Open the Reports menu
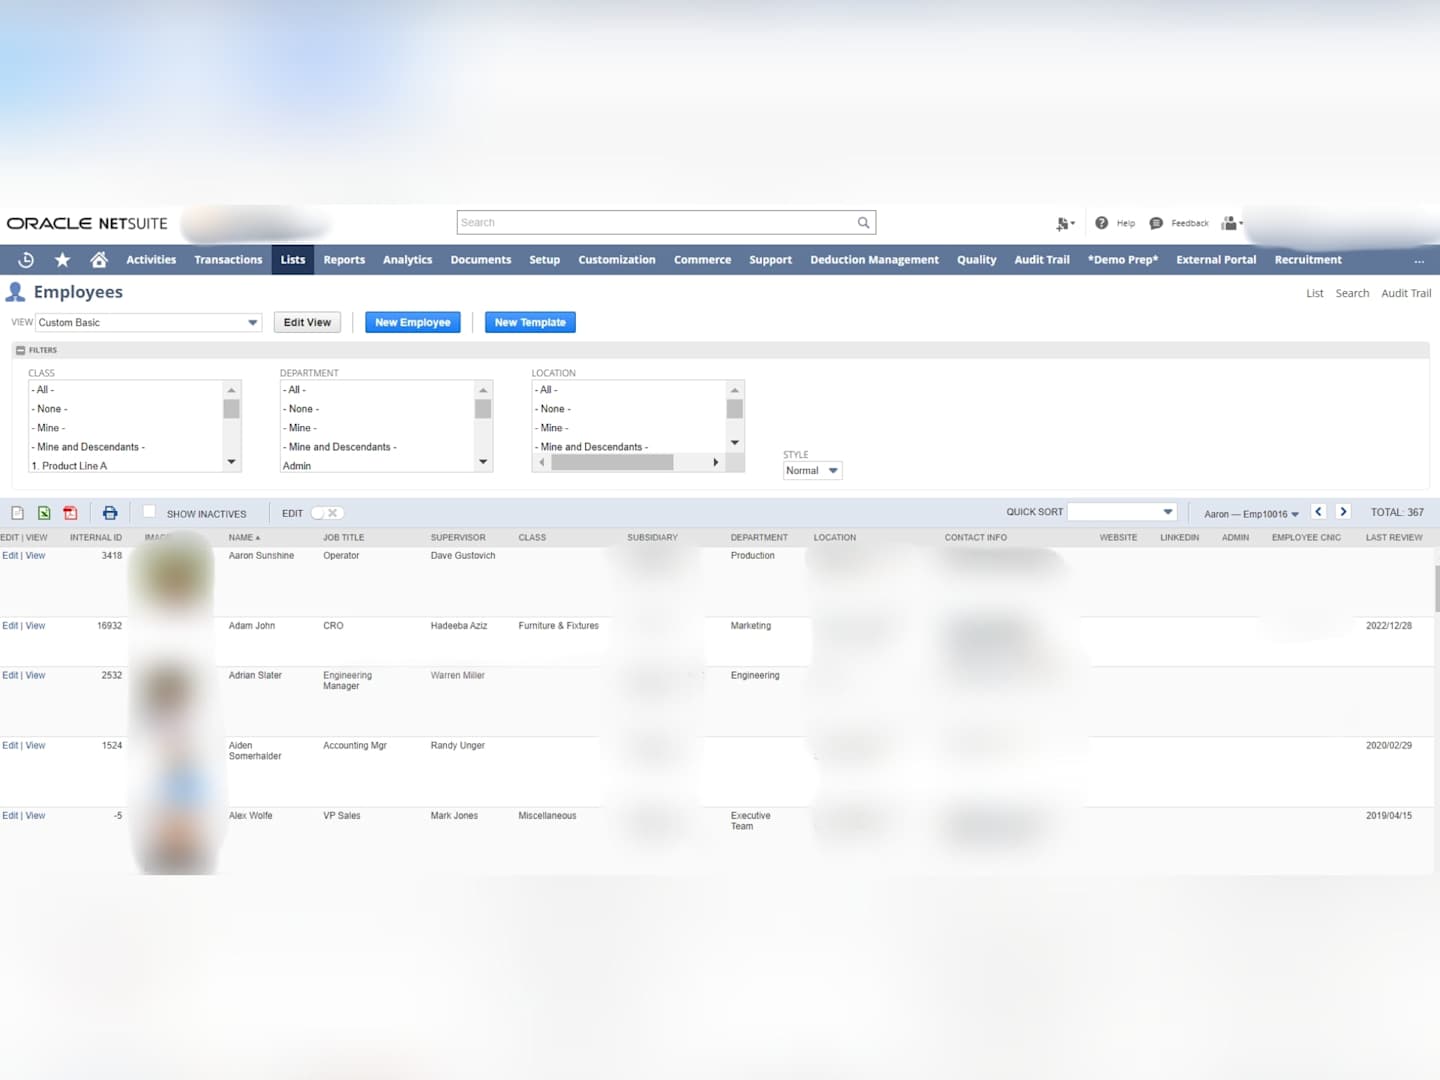Viewport: 1440px width, 1080px height. (344, 260)
